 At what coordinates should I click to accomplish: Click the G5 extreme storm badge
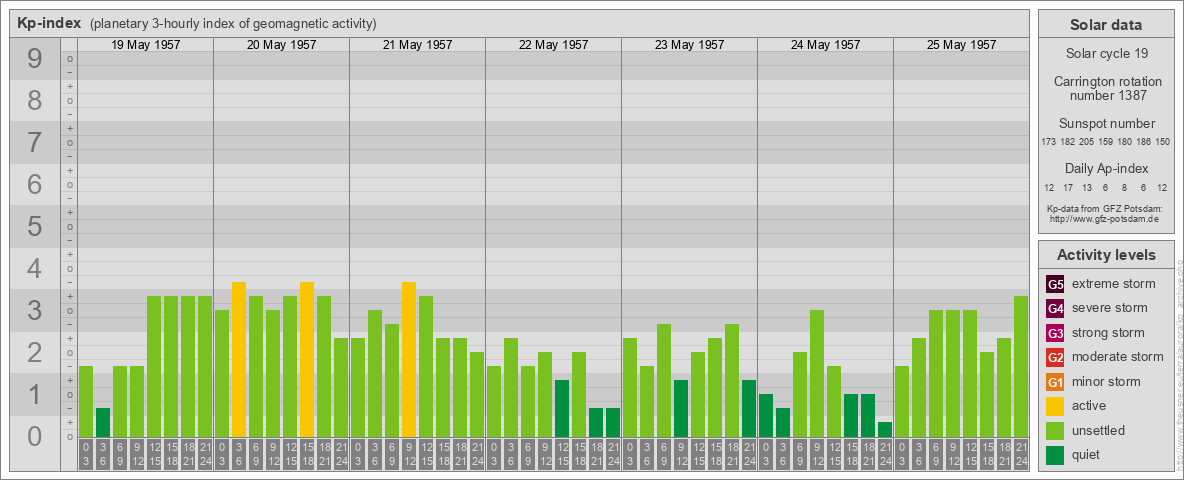click(1055, 284)
